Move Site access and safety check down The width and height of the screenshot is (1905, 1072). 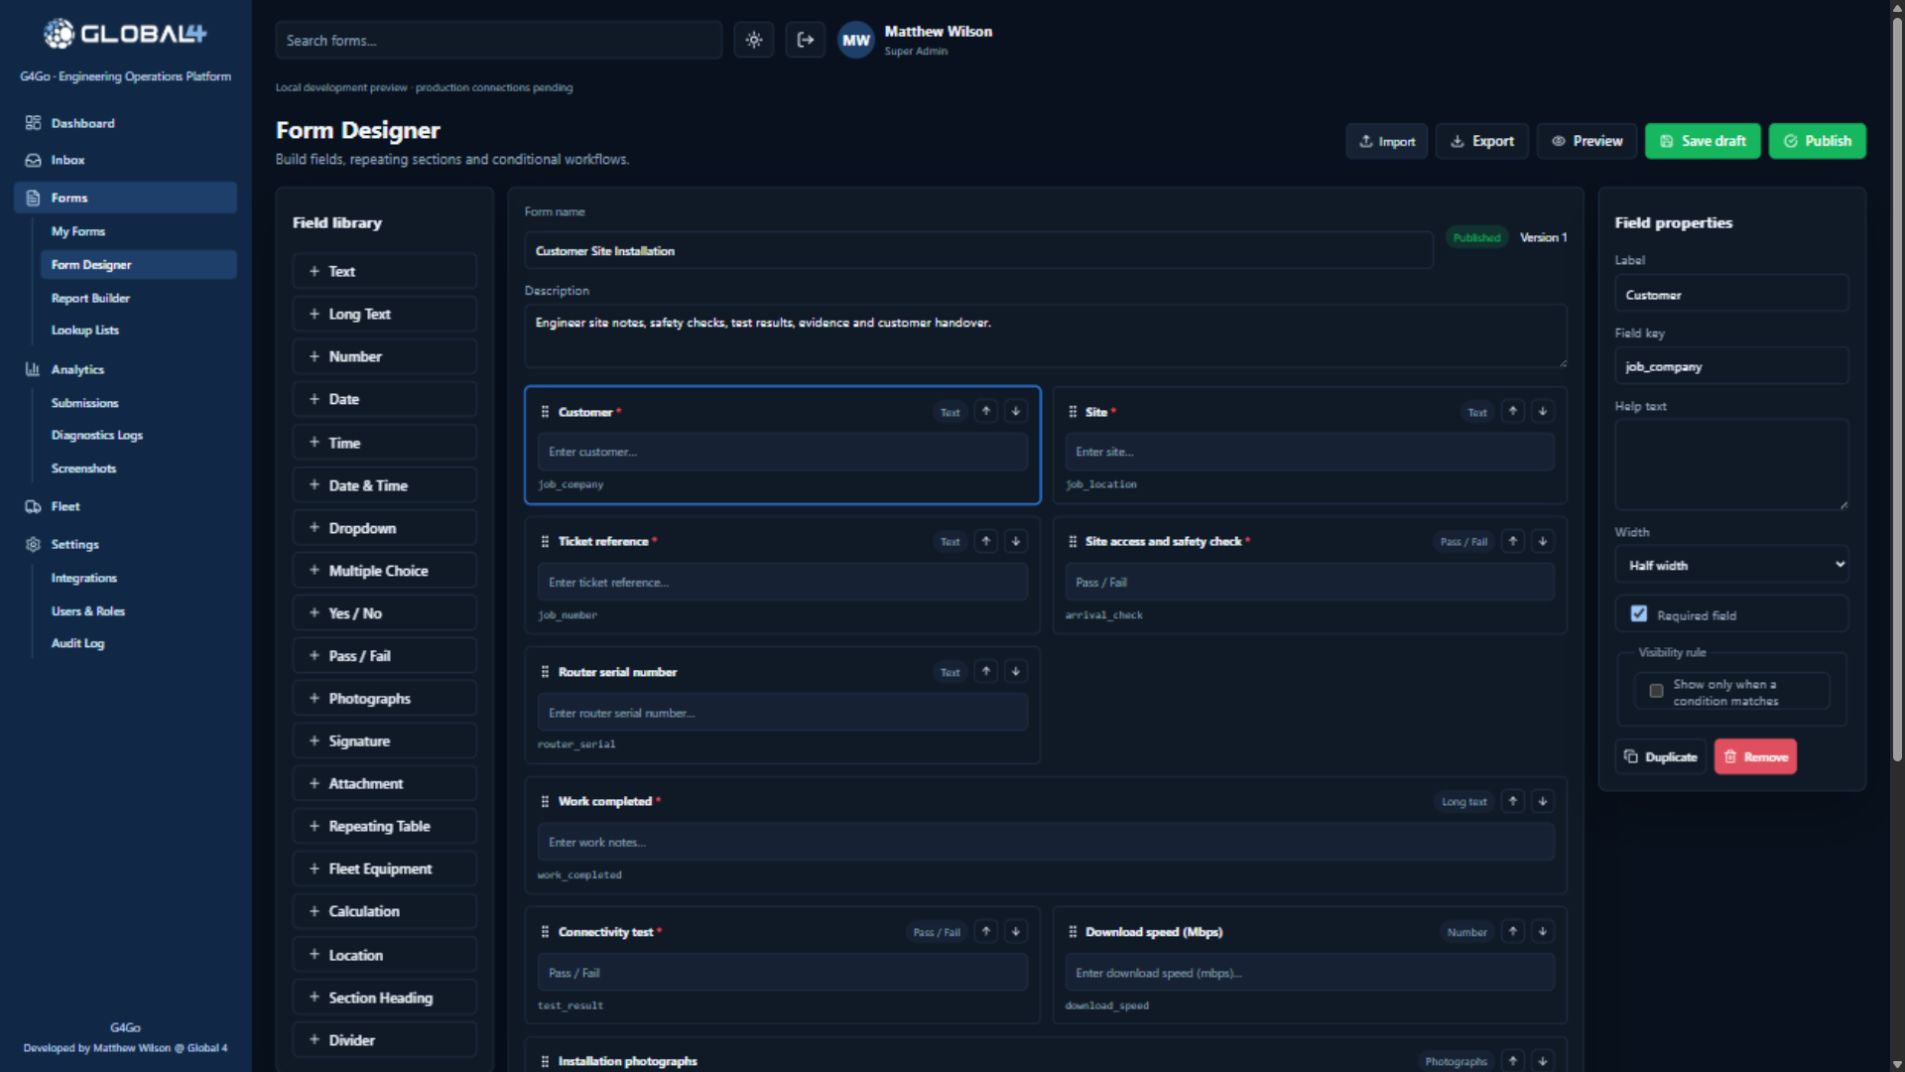coord(1543,541)
